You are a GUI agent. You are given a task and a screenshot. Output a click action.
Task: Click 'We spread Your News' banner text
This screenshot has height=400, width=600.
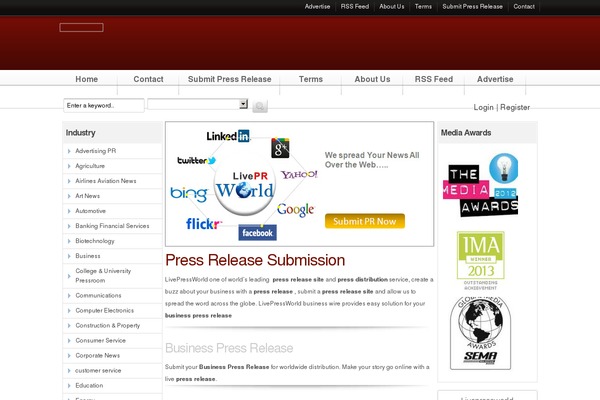coord(372,160)
